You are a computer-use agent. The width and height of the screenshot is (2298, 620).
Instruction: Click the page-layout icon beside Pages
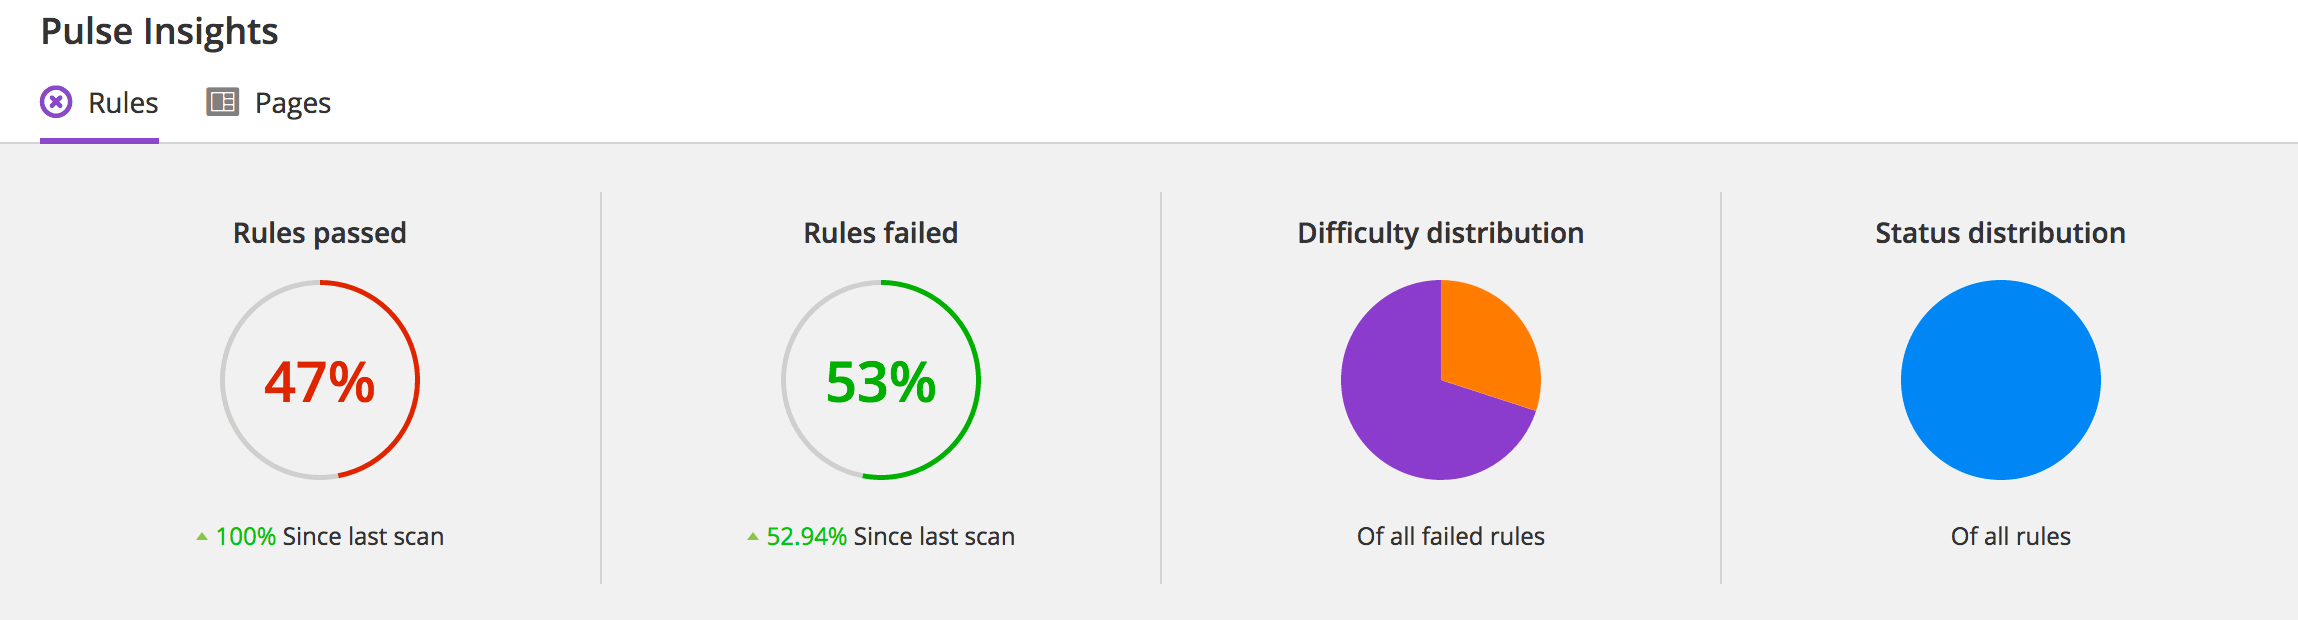pos(222,100)
